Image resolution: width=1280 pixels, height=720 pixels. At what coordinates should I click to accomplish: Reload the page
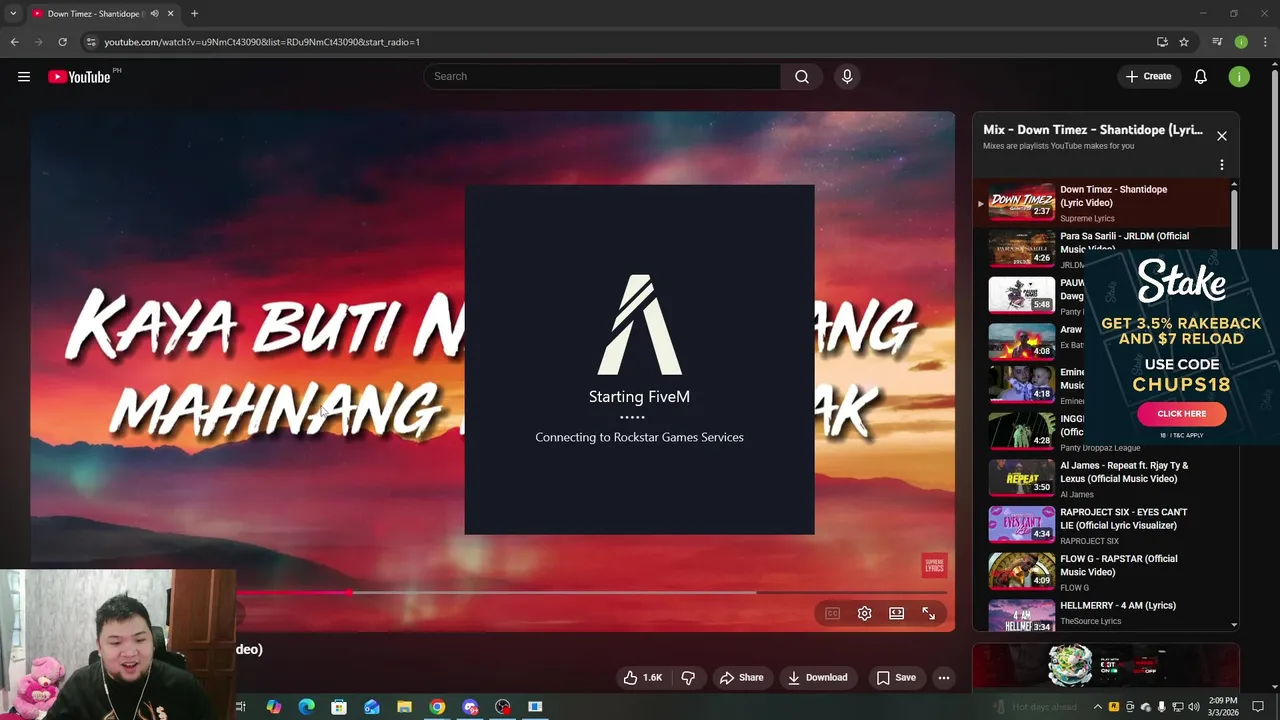62,42
